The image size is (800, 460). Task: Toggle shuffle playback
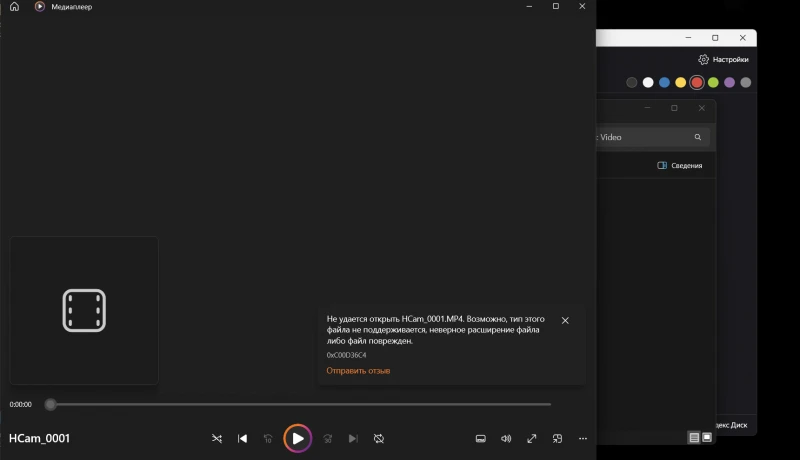[x=217, y=439]
